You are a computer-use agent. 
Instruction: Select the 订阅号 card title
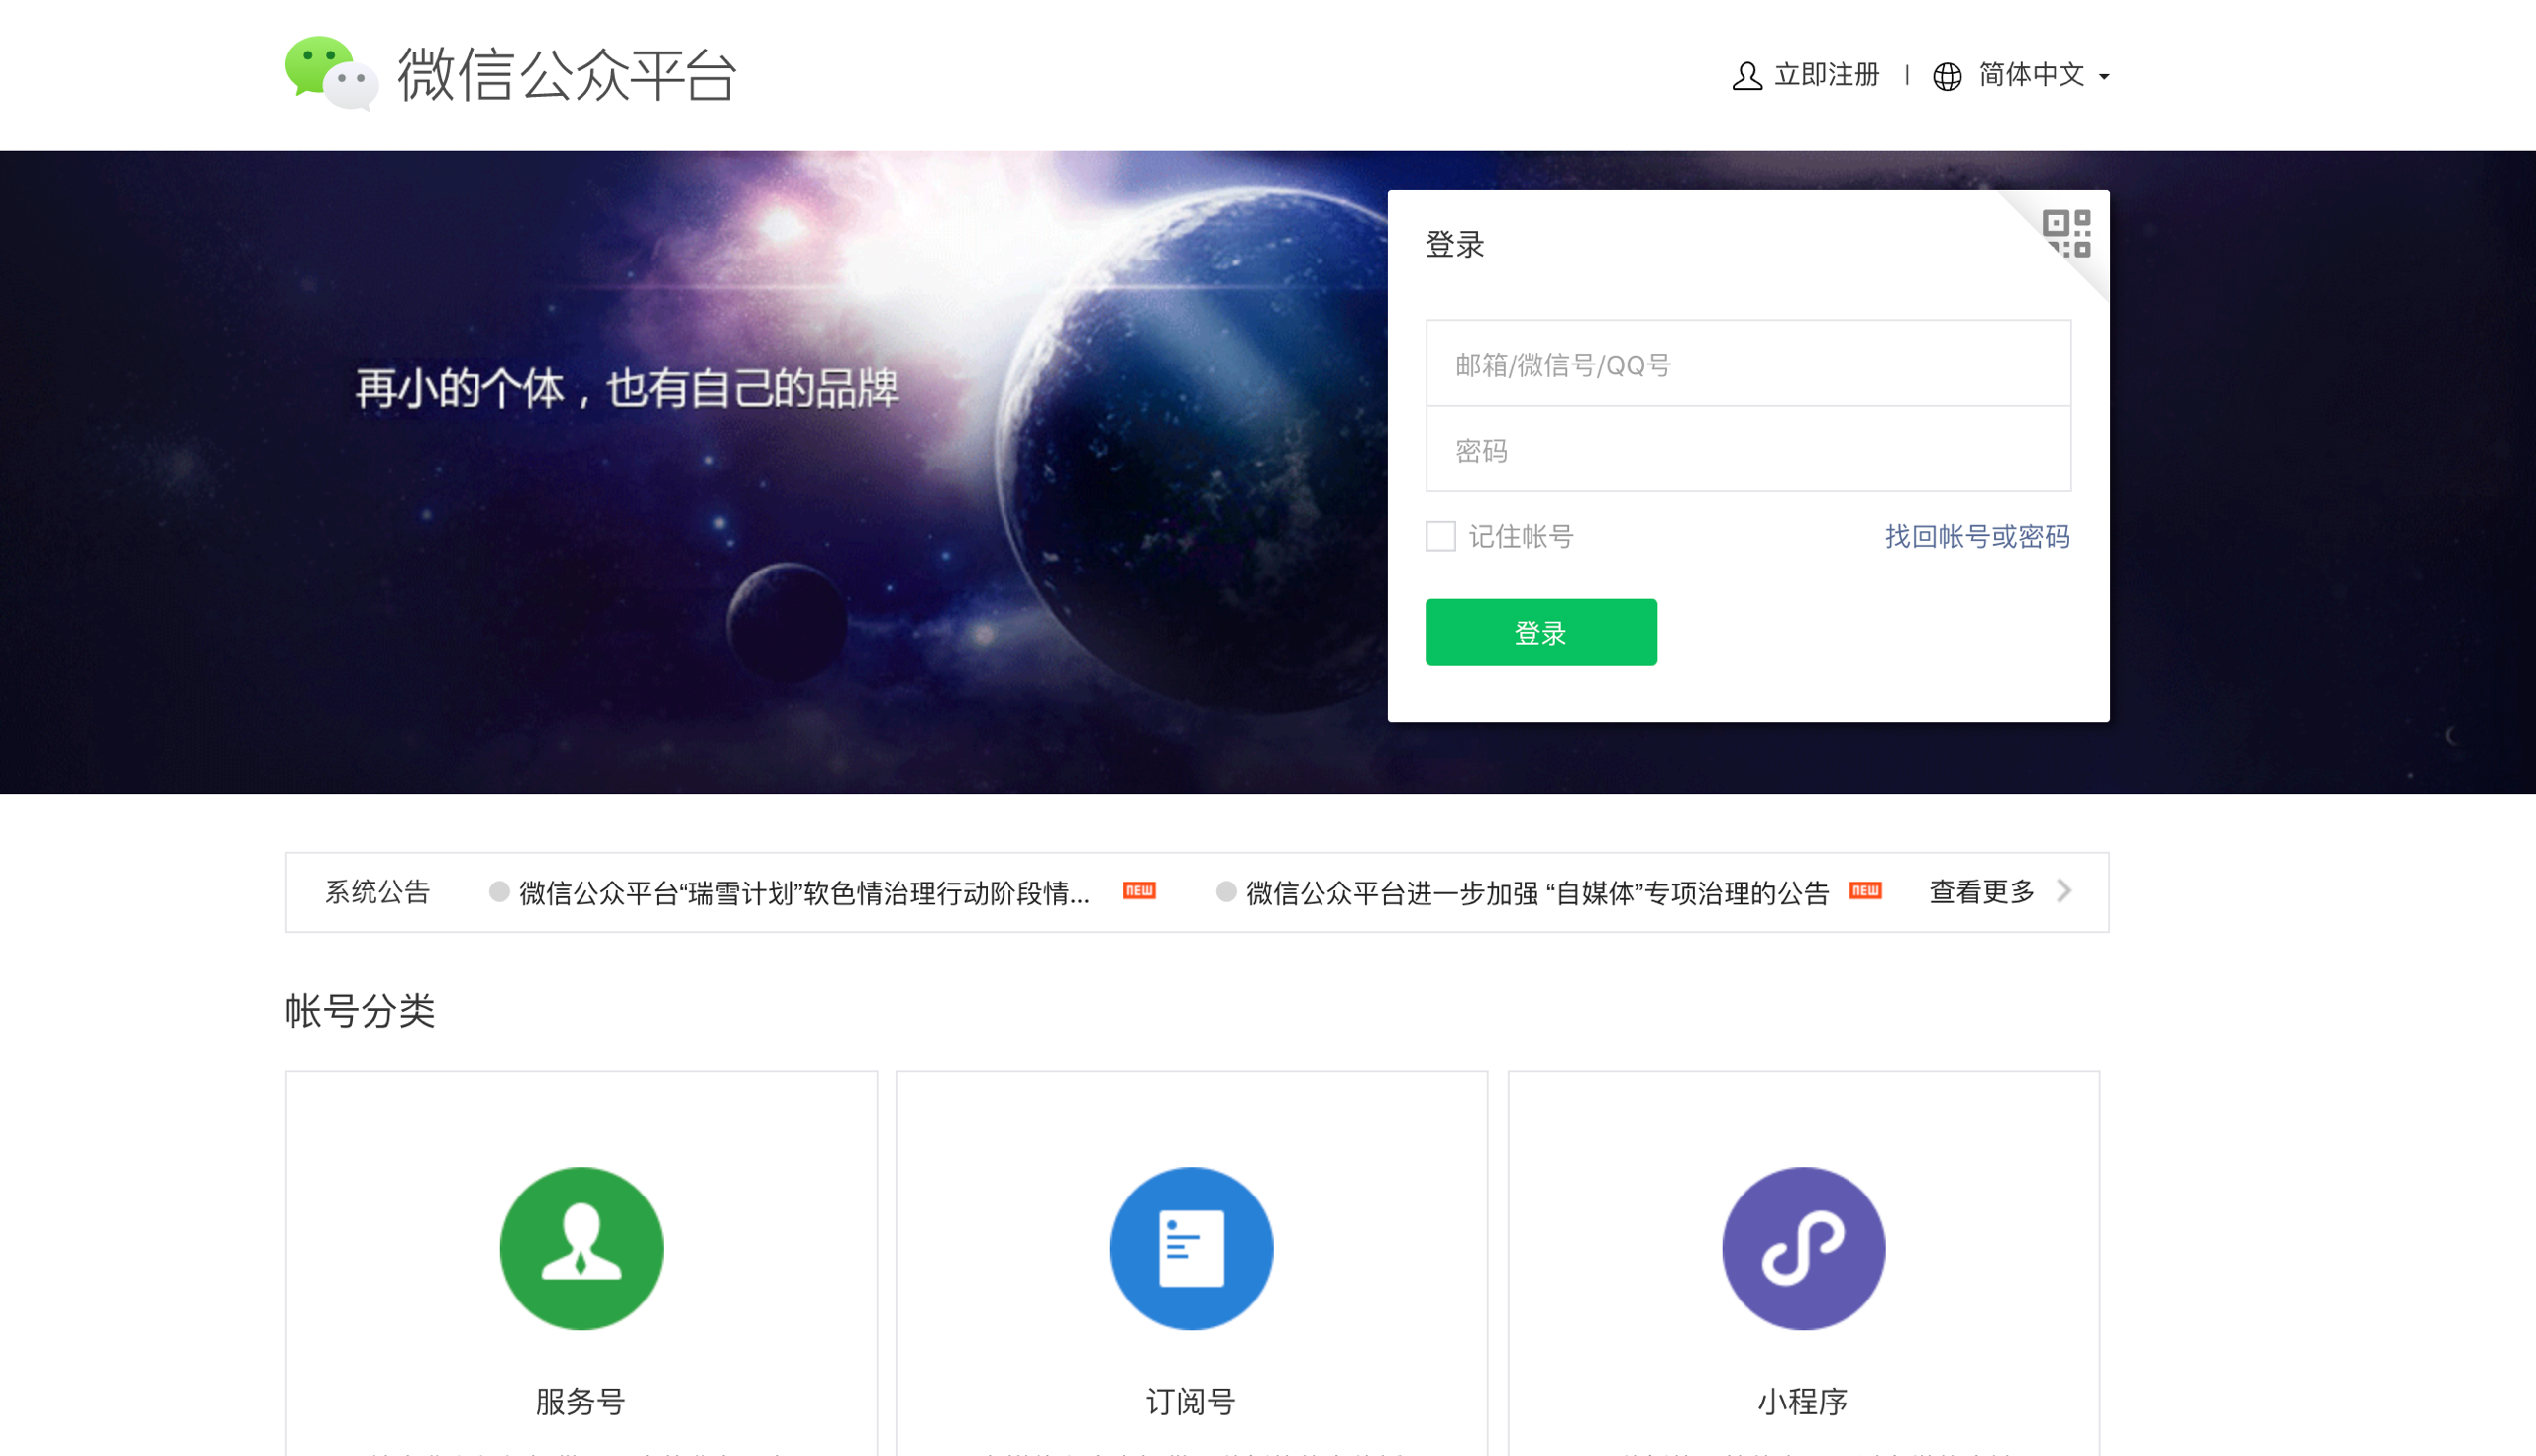[x=1190, y=1401]
